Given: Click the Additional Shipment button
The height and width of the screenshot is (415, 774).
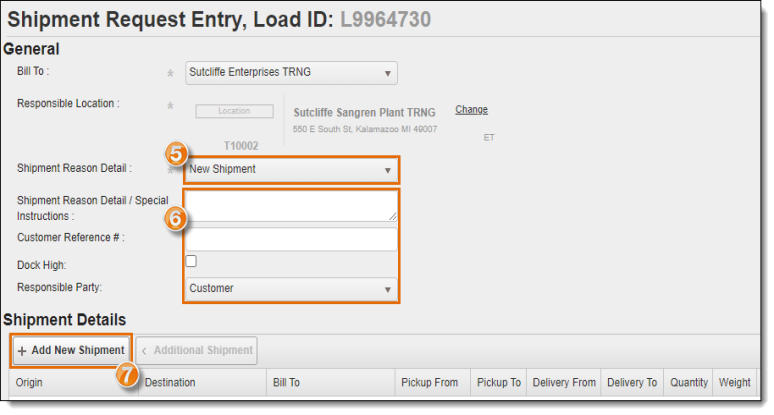Looking at the screenshot, I should [x=197, y=350].
